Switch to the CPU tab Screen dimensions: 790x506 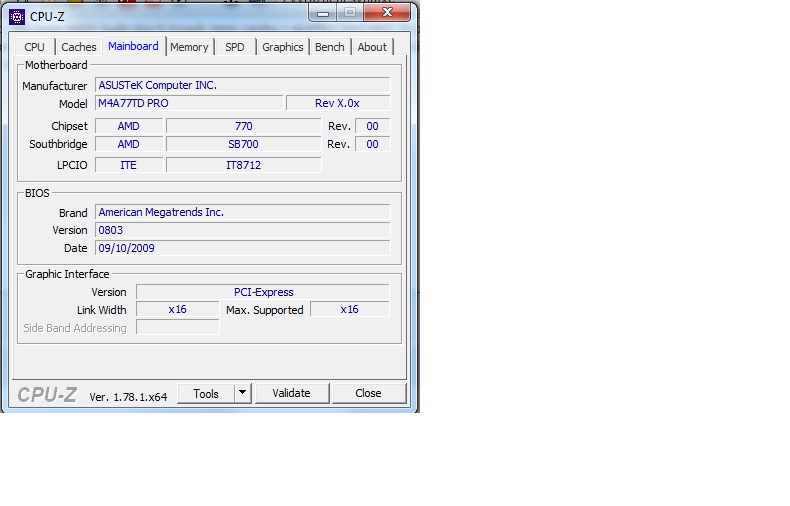tap(34, 47)
